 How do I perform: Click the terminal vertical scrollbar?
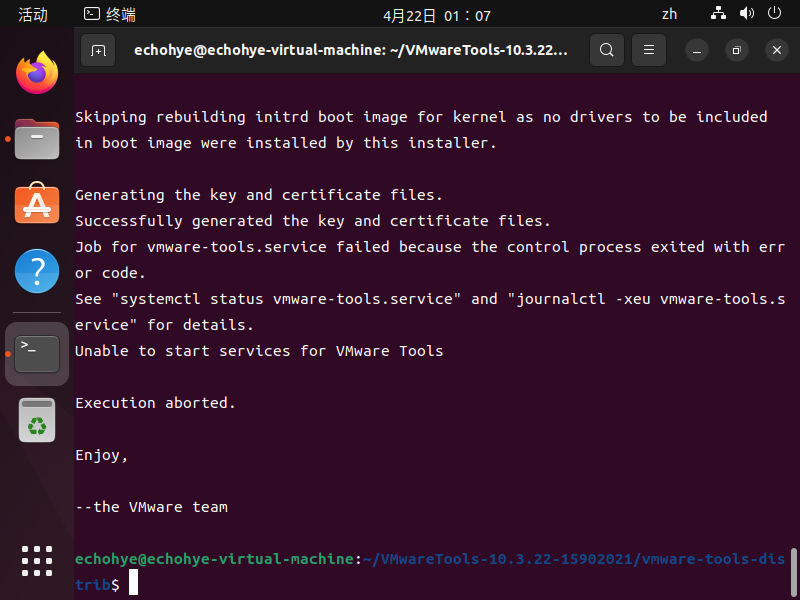(x=793, y=571)
